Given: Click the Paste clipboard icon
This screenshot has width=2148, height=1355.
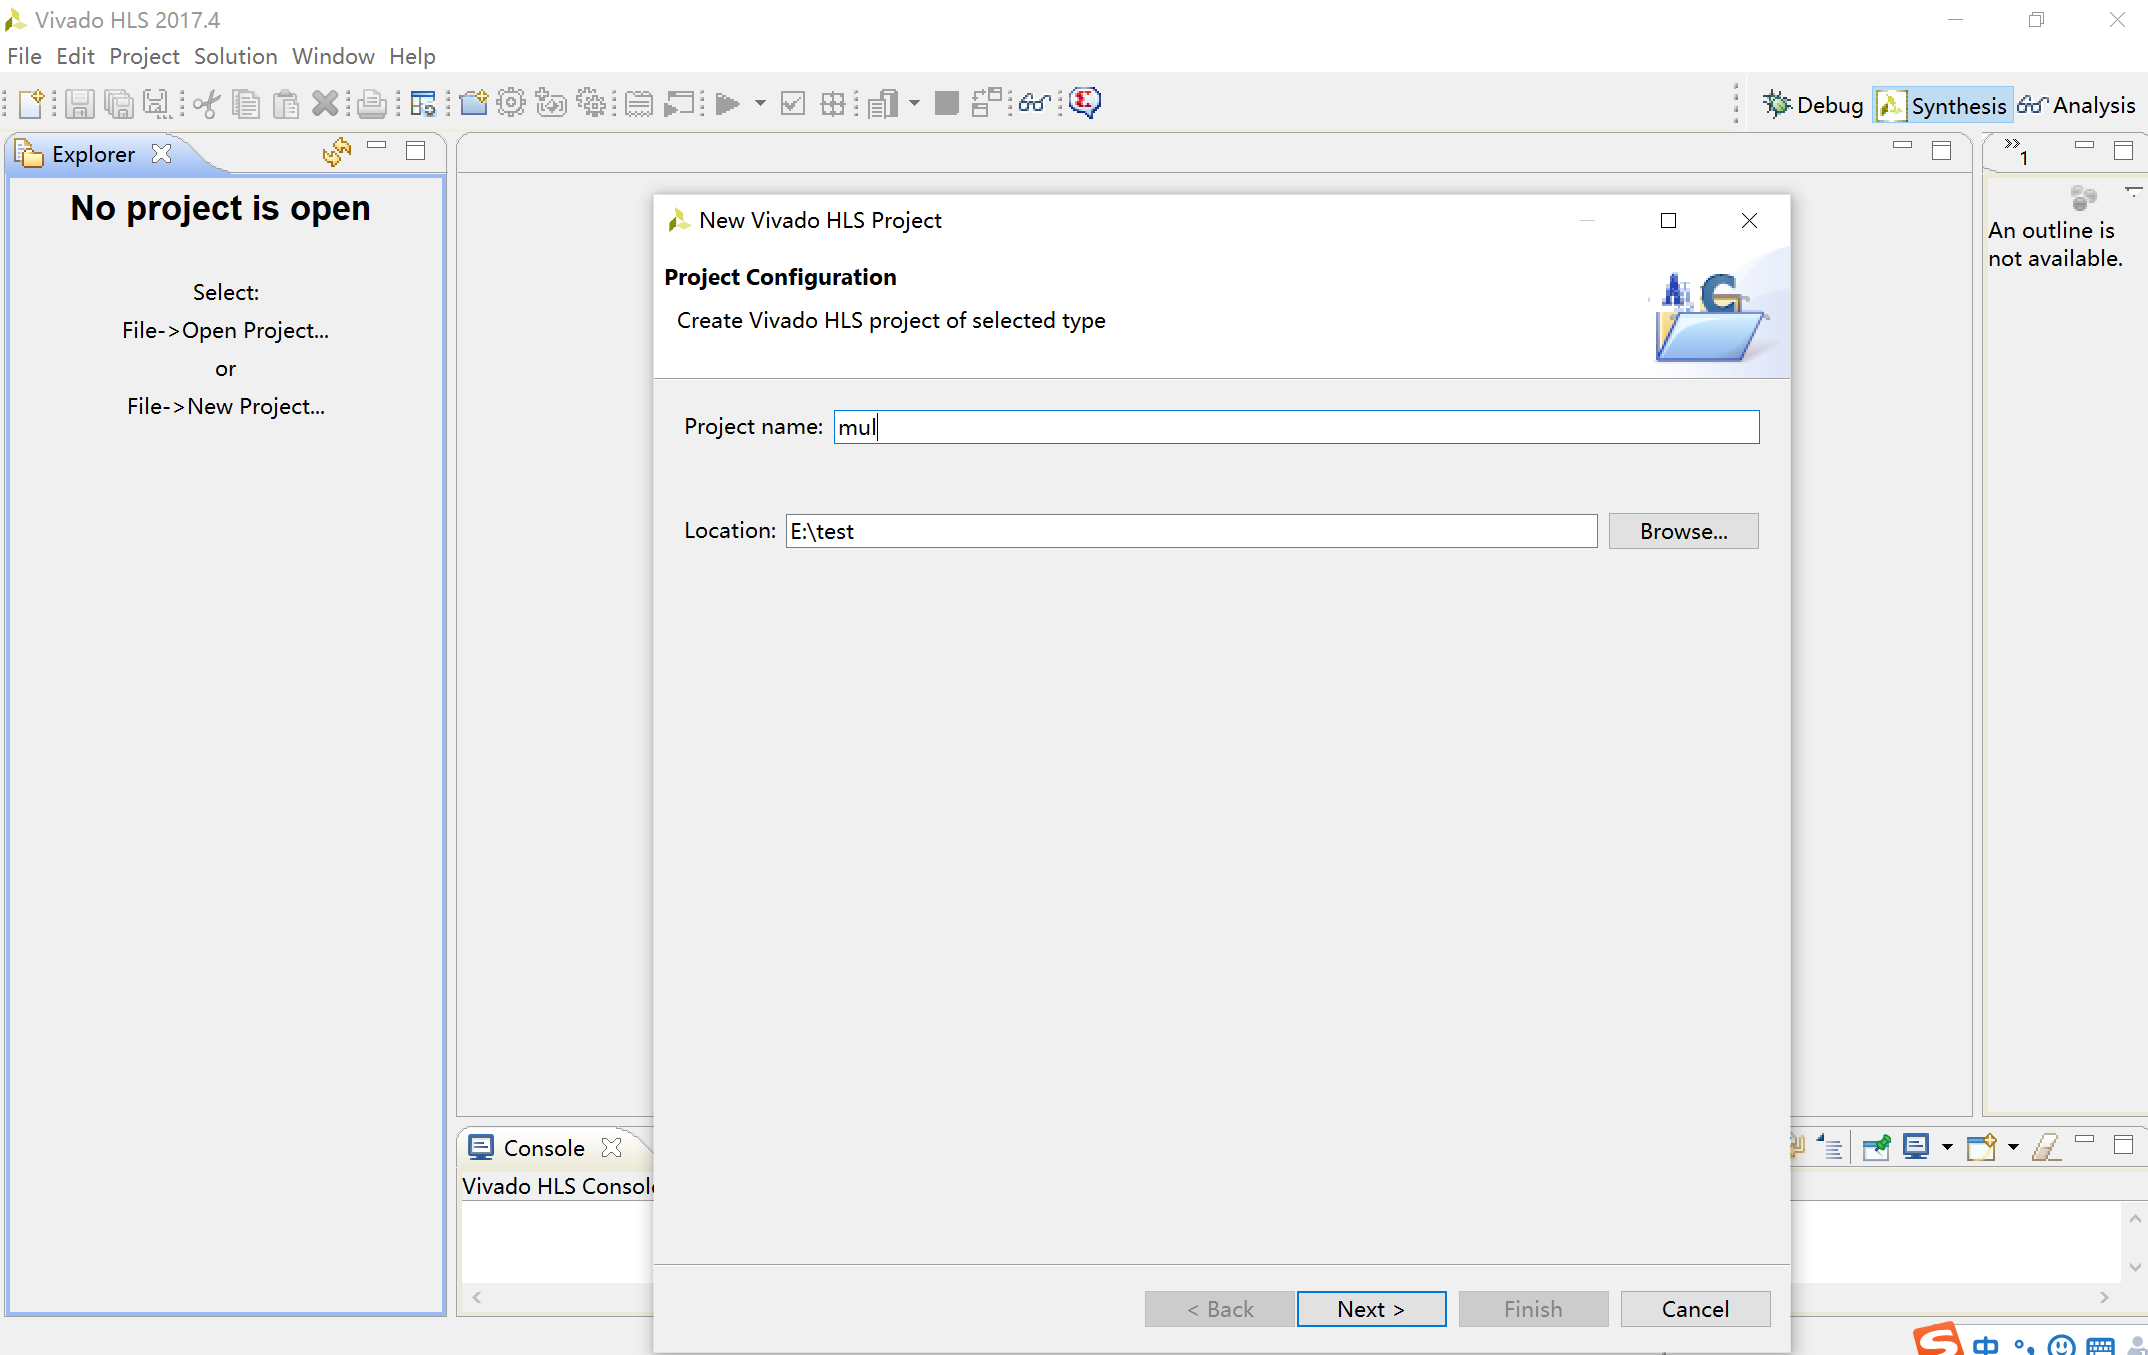Looking at the screenshot, I should click(286, 103).
